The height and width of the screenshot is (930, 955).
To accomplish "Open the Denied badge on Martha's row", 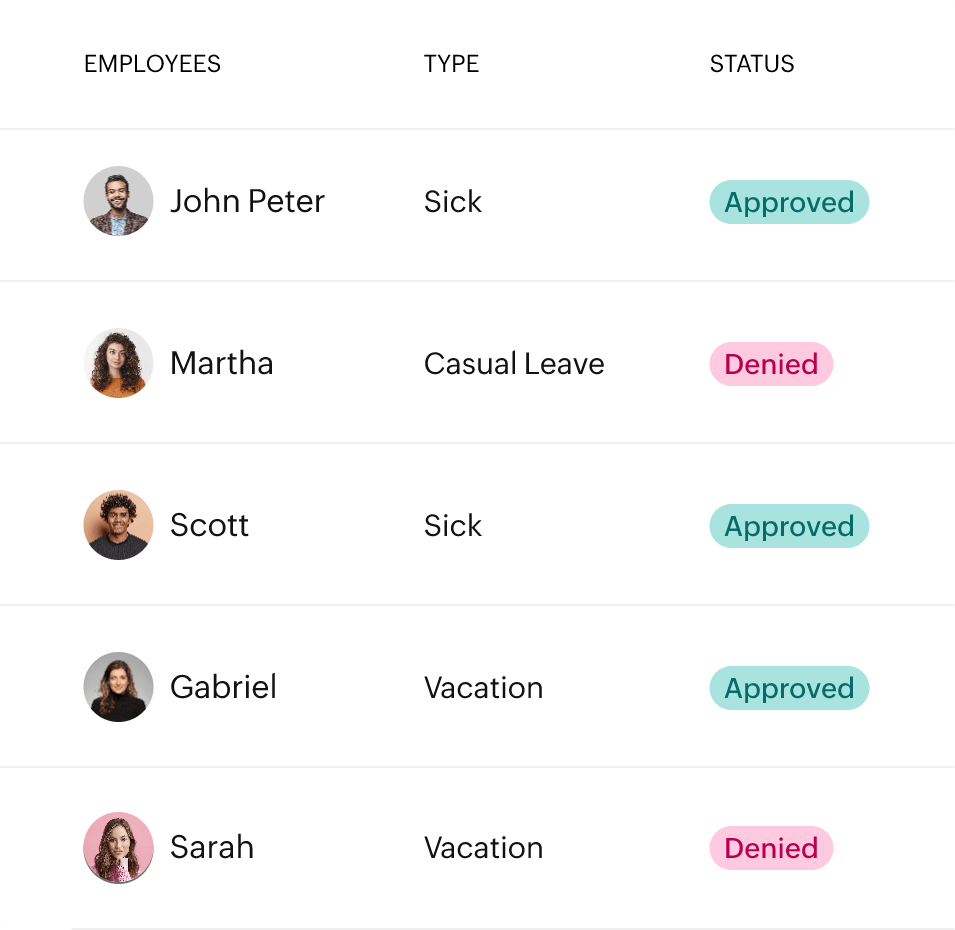I will tap(771, 364).
